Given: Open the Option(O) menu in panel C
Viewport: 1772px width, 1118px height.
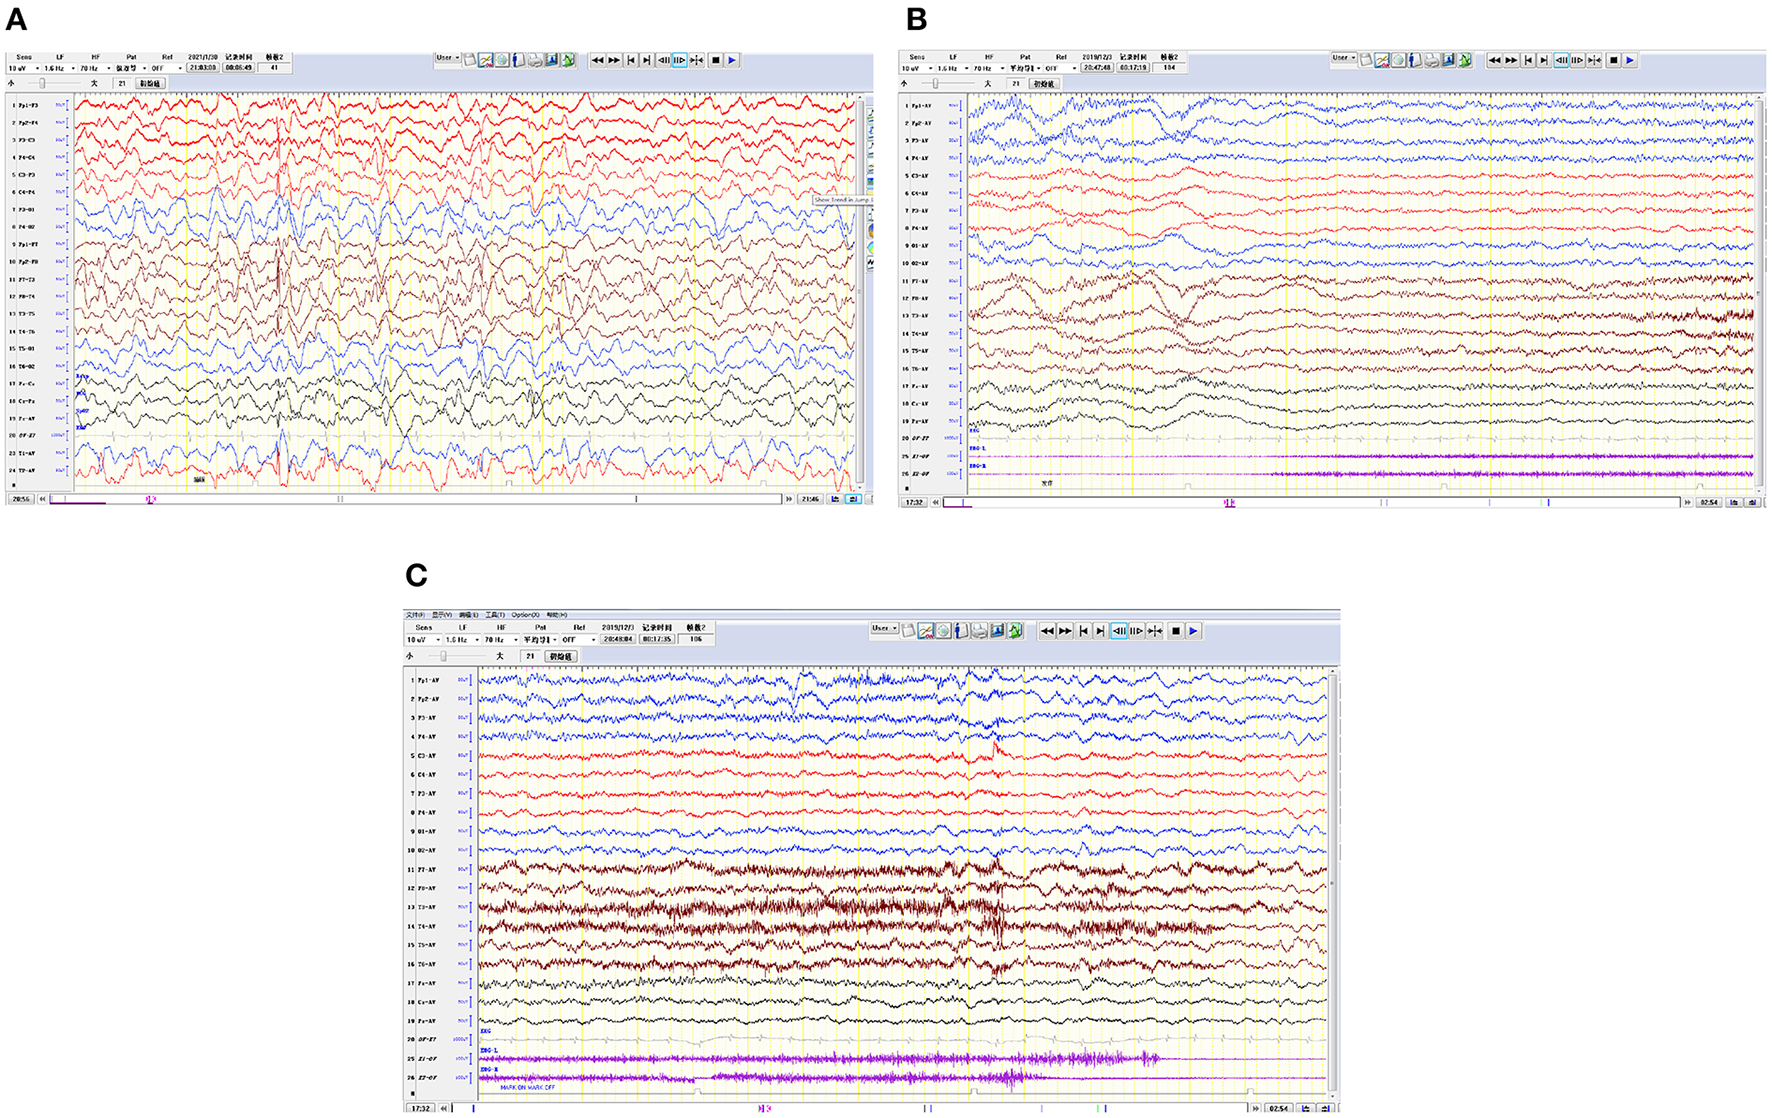Looking at the screenshot, I should (525, 615).
